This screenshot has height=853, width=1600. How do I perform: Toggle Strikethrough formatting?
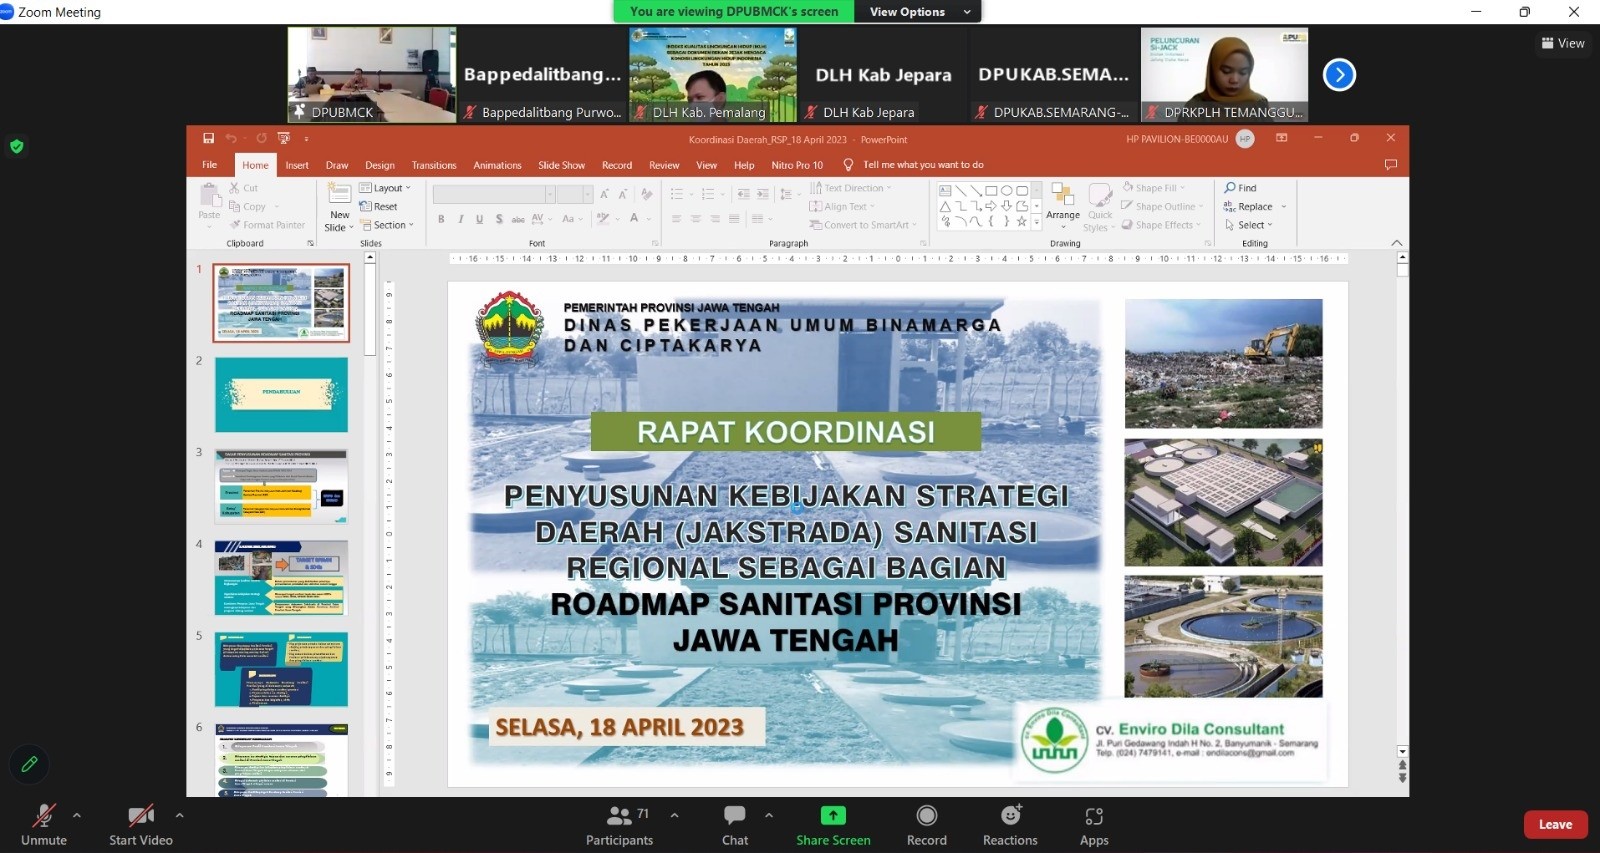[518, 219]
